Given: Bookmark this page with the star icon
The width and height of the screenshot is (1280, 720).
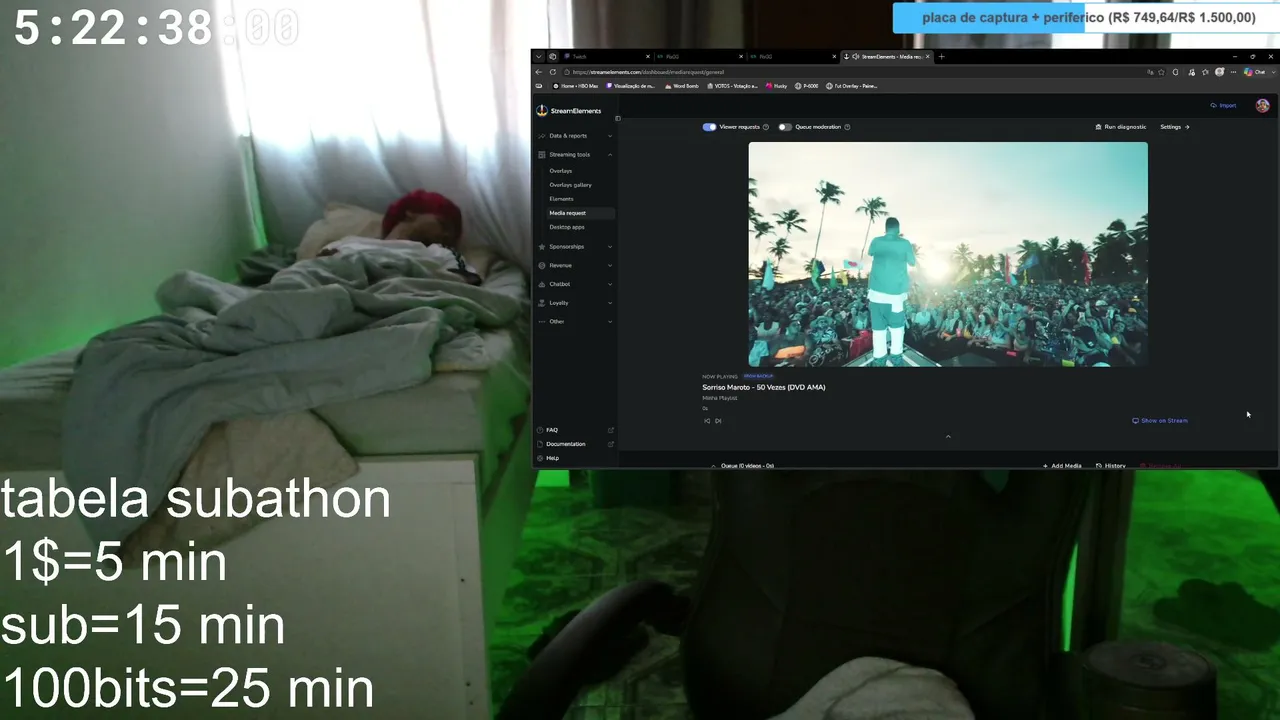Looking at the screenshot, I should coord(1162,72).
